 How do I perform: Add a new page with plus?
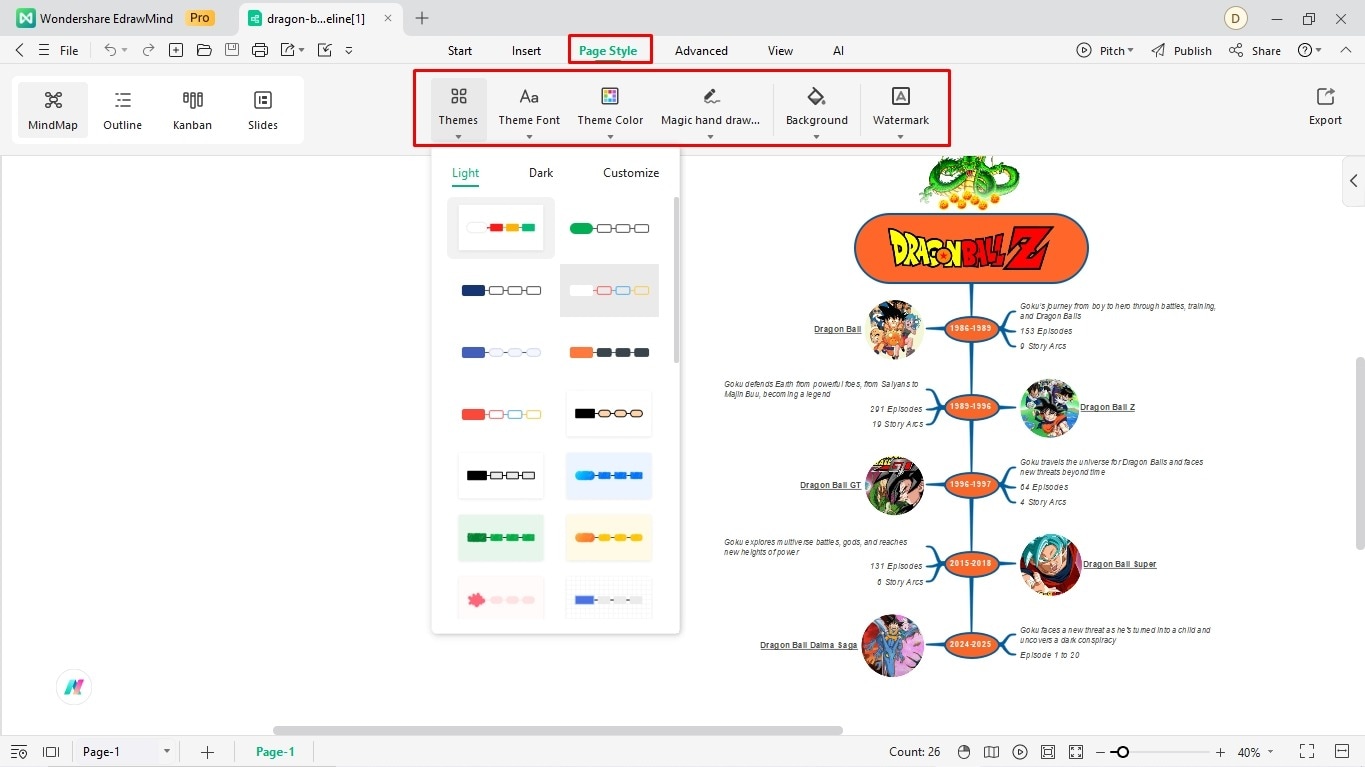(207, 752)
